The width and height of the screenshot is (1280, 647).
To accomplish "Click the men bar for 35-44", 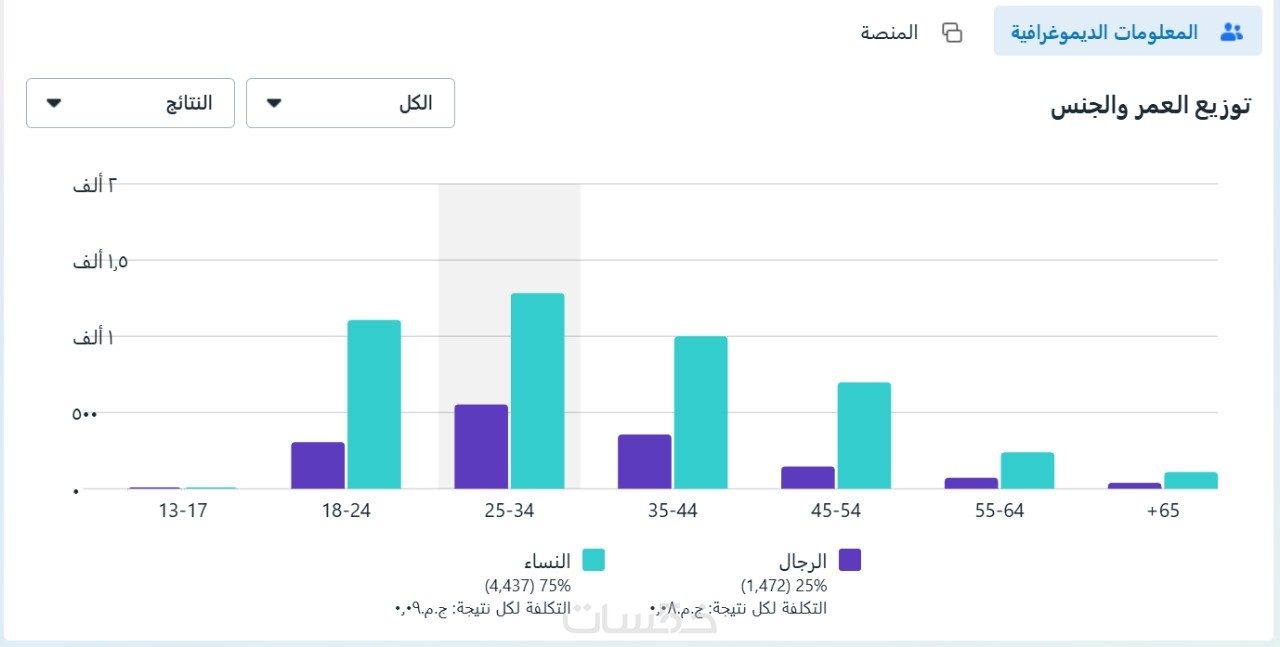I will click(644, 461).
